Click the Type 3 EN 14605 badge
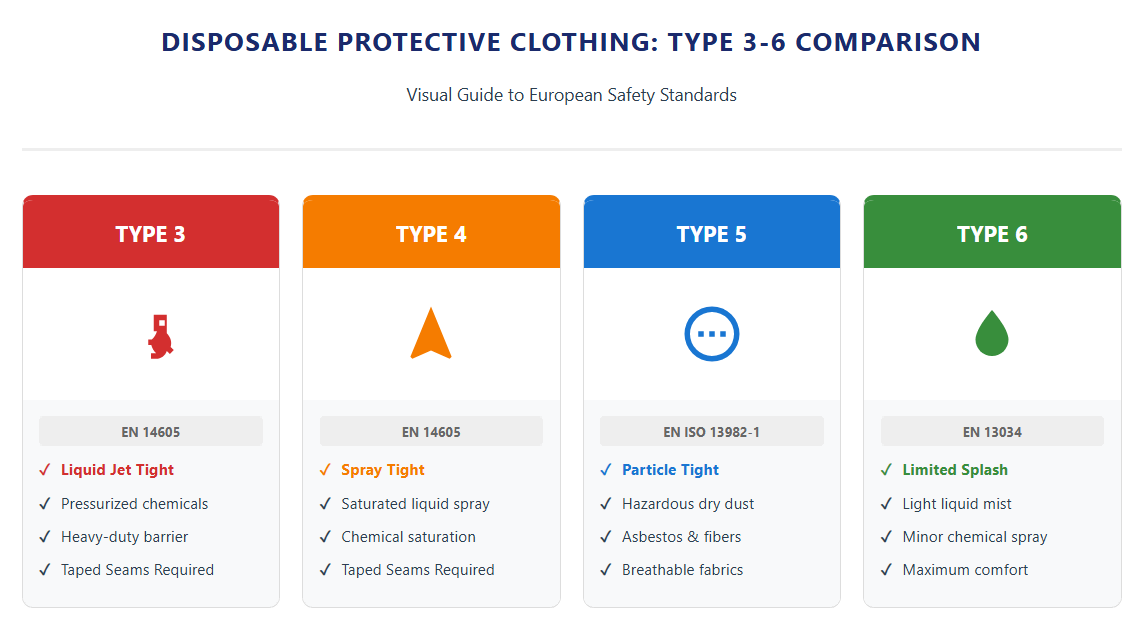Viewport: 1142px width, 623px height. [151, 432]
